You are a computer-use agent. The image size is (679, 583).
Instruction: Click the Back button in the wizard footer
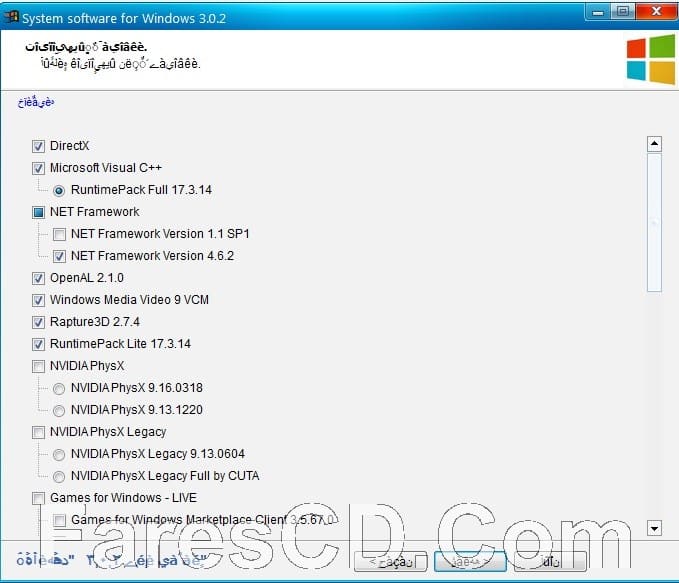[x=391, y=562]
